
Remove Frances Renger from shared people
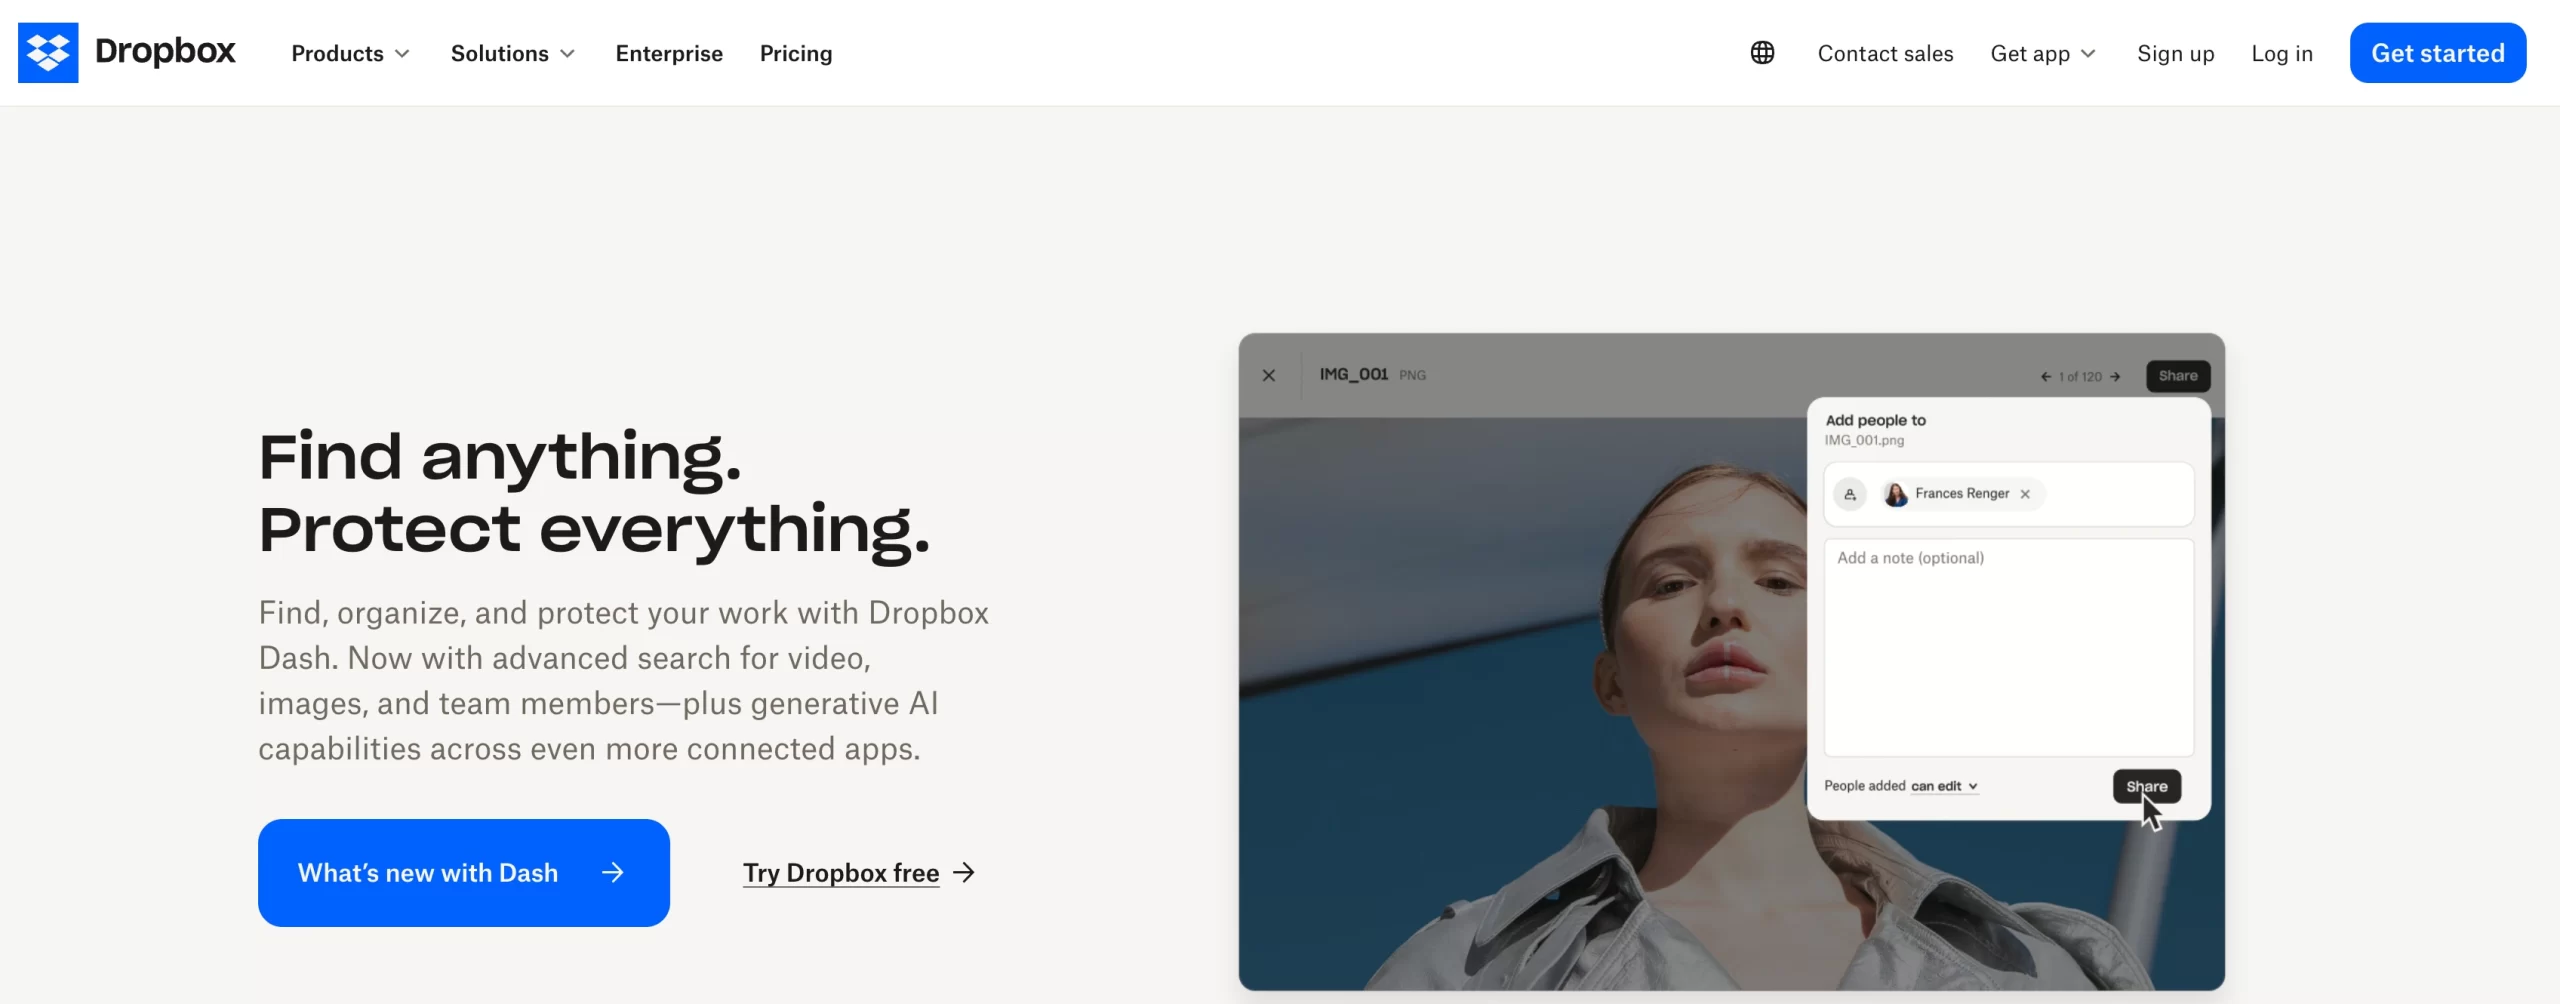click(2025, 493)
